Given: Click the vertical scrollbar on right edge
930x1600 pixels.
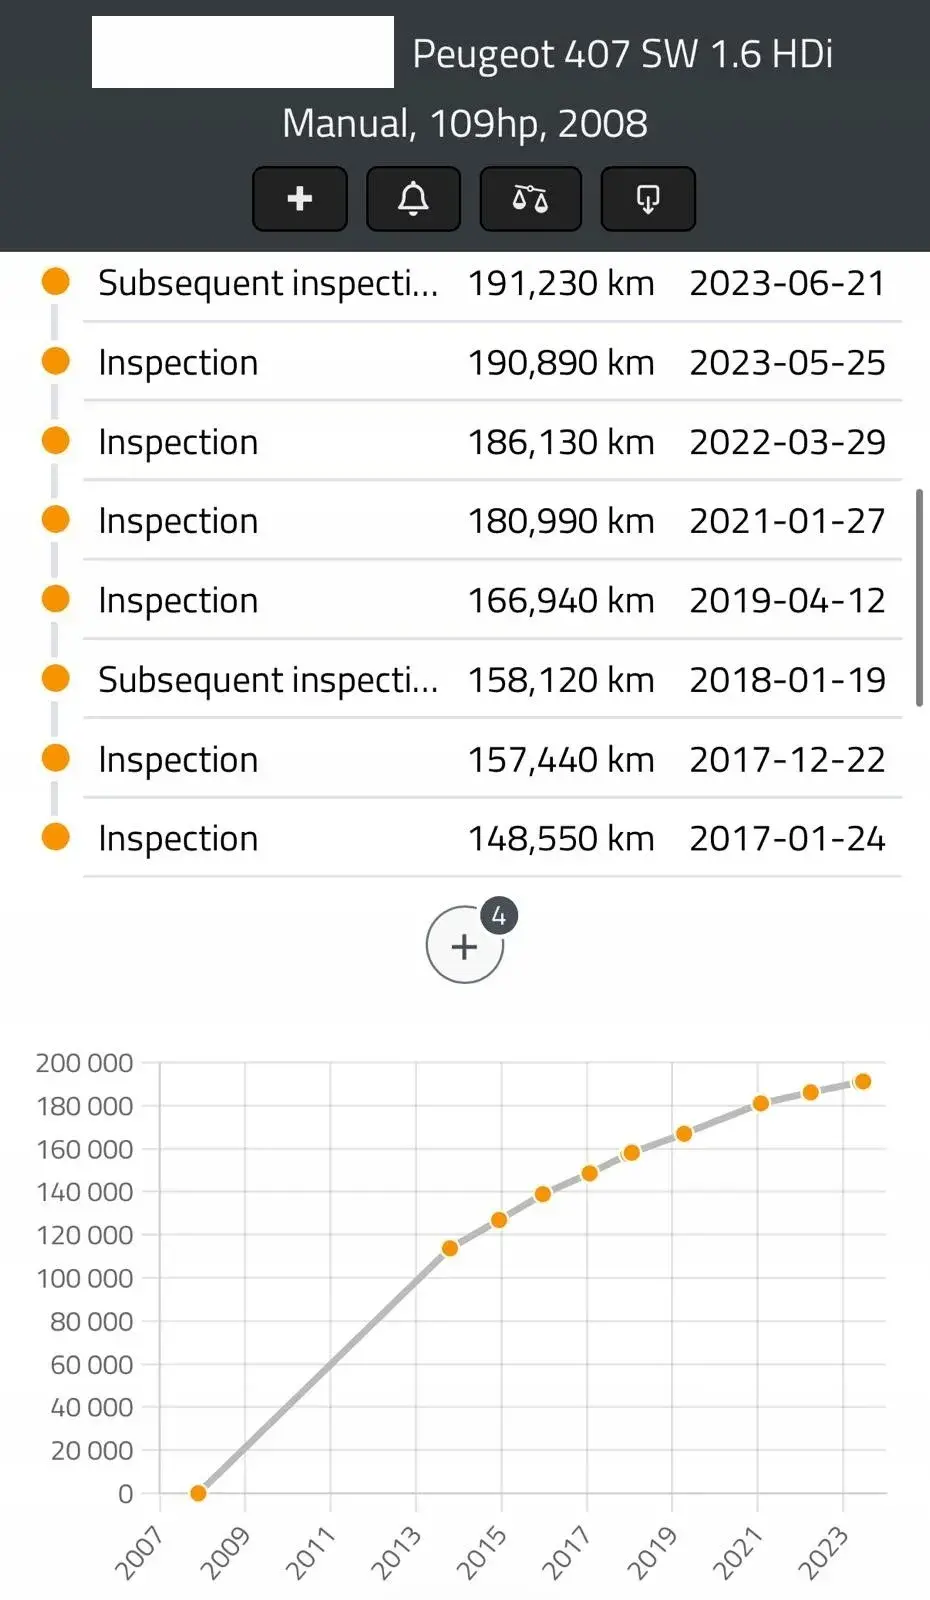Looking at the screenshot, I should [x=919, y=598].
